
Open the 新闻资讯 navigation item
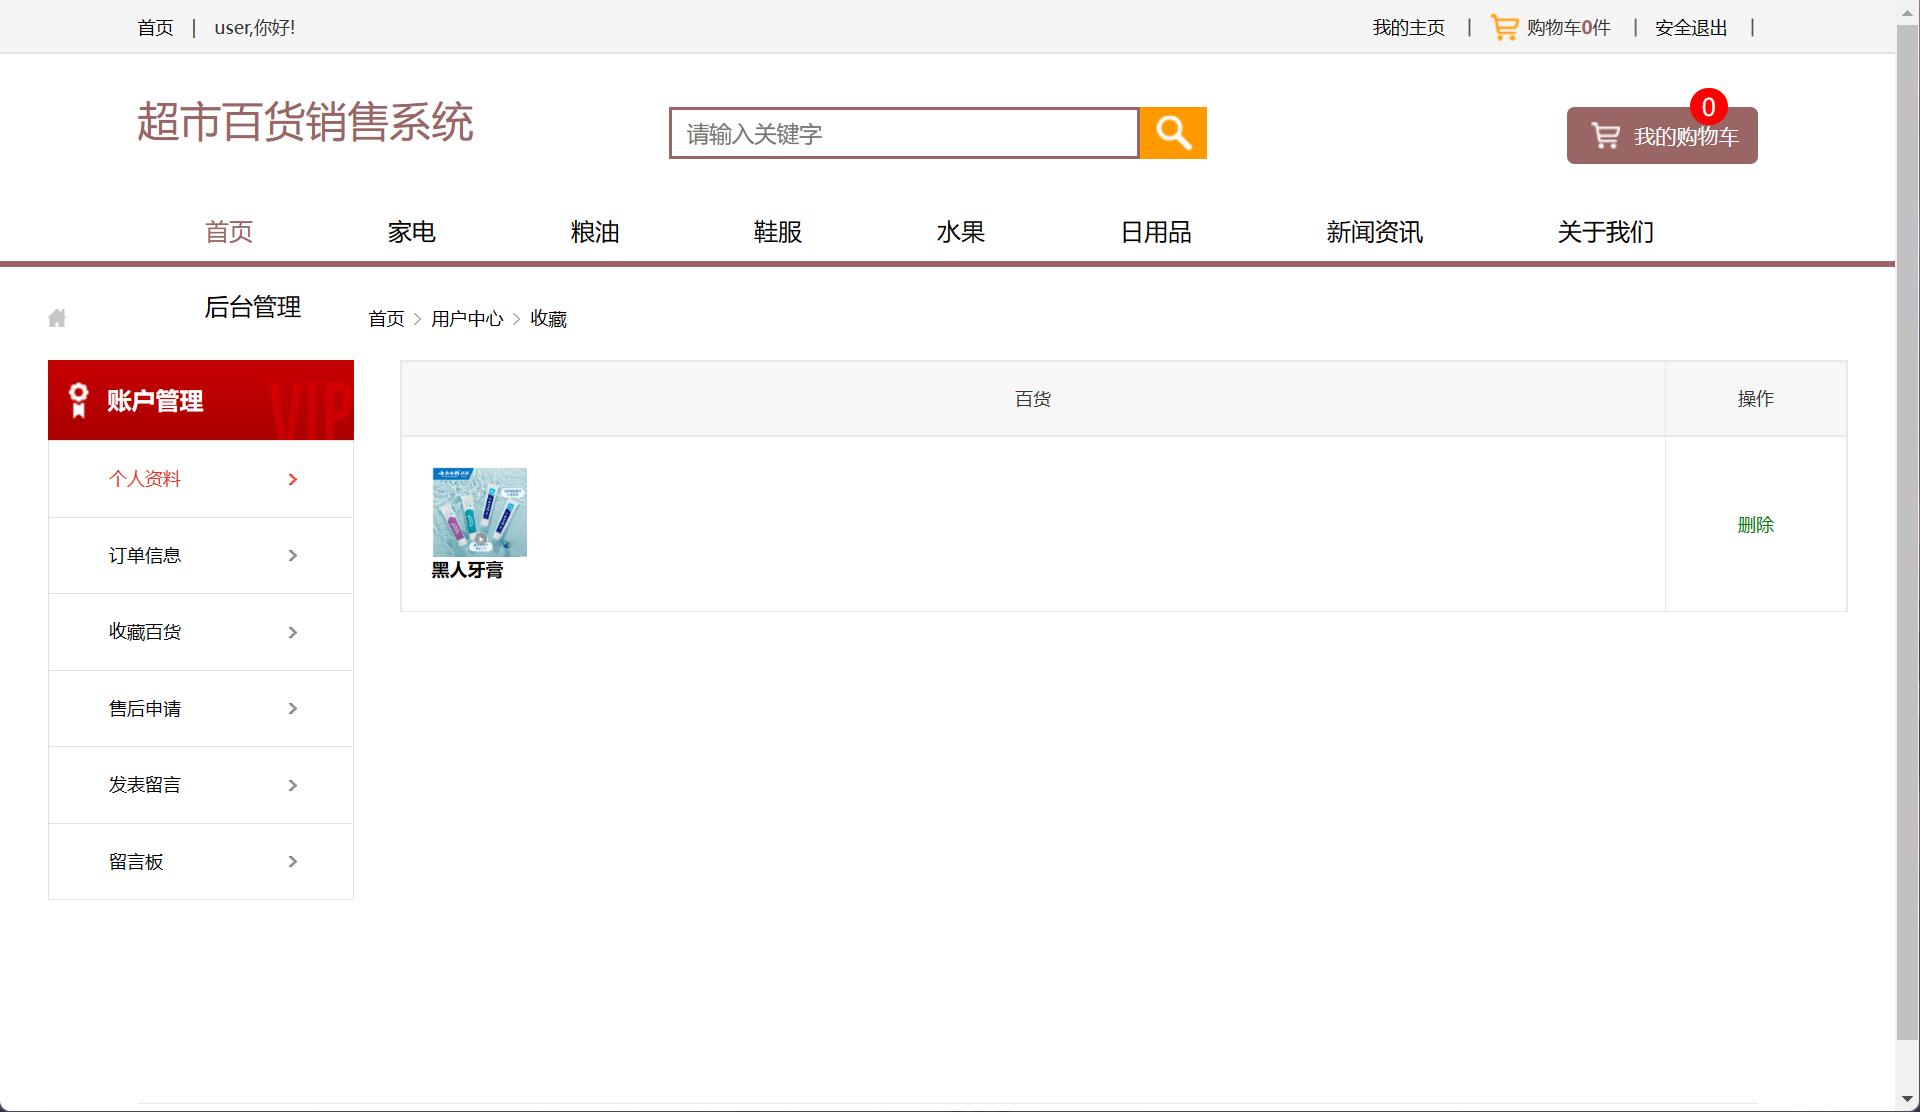coord(1374,232)
